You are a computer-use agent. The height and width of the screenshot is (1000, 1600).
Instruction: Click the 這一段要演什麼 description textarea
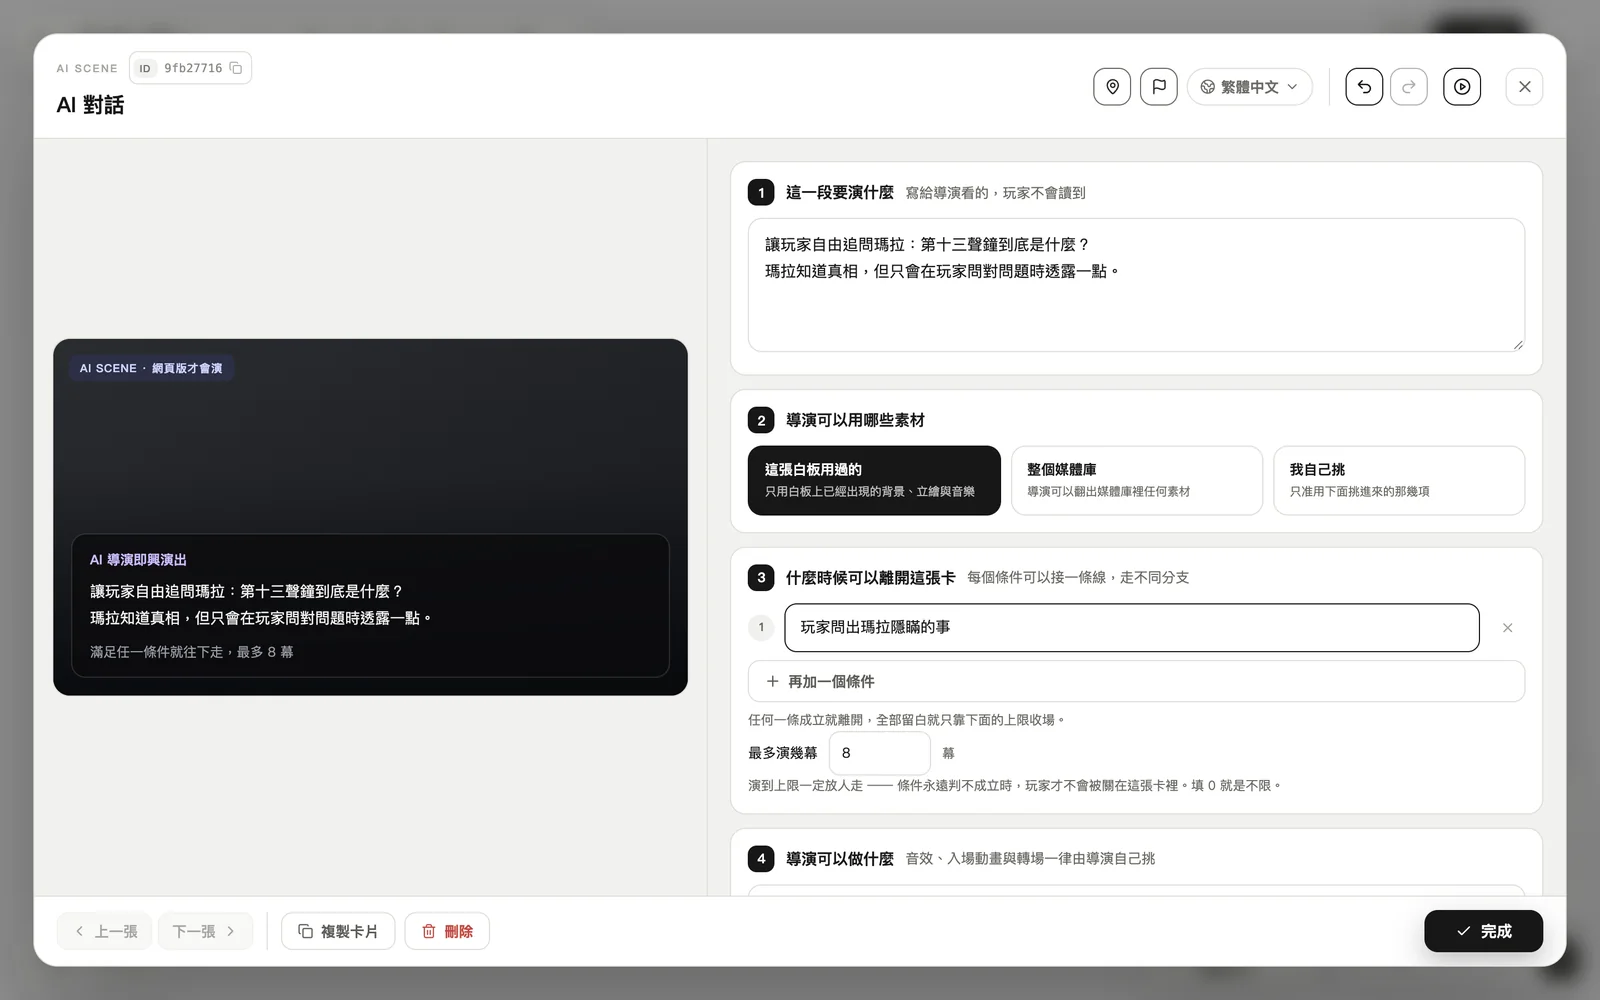[x=1136, y=285]
